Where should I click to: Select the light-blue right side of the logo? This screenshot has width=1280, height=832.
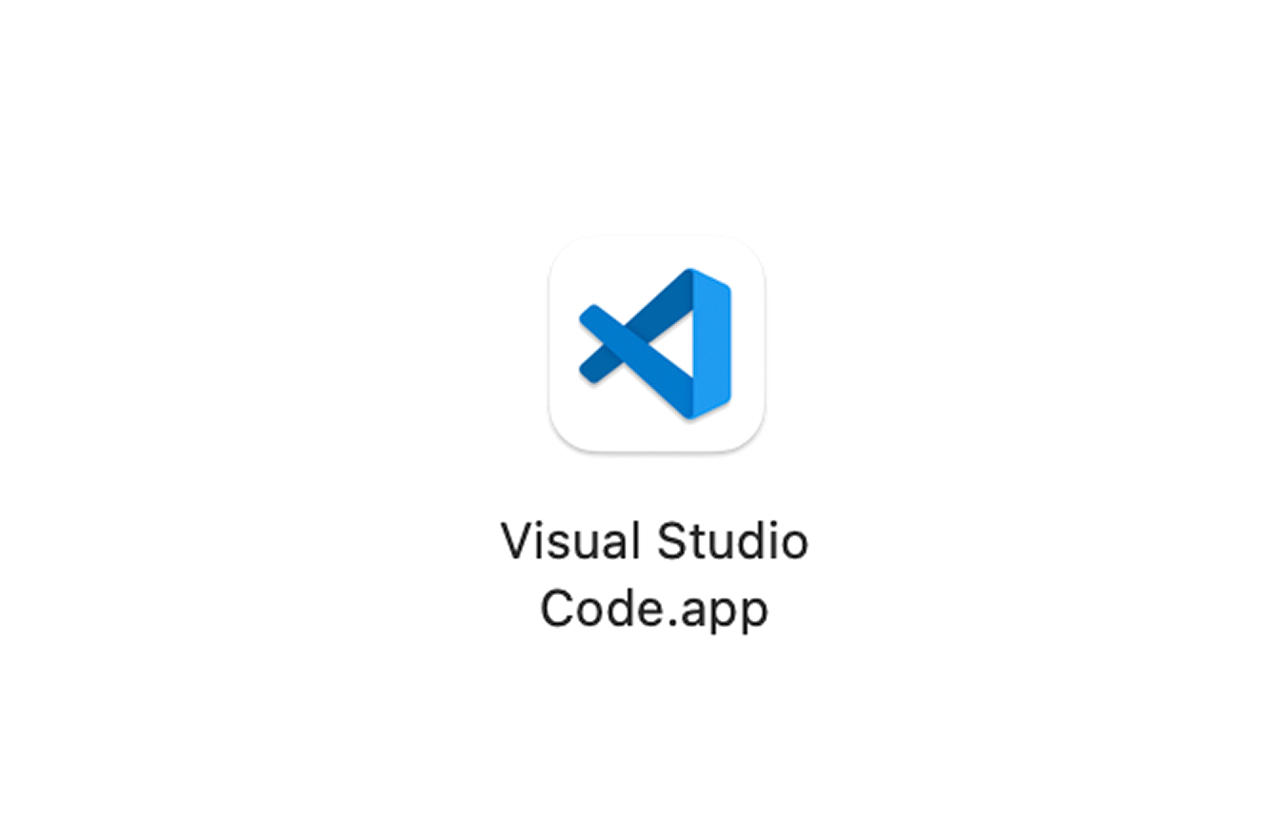(x=712, y=343)
